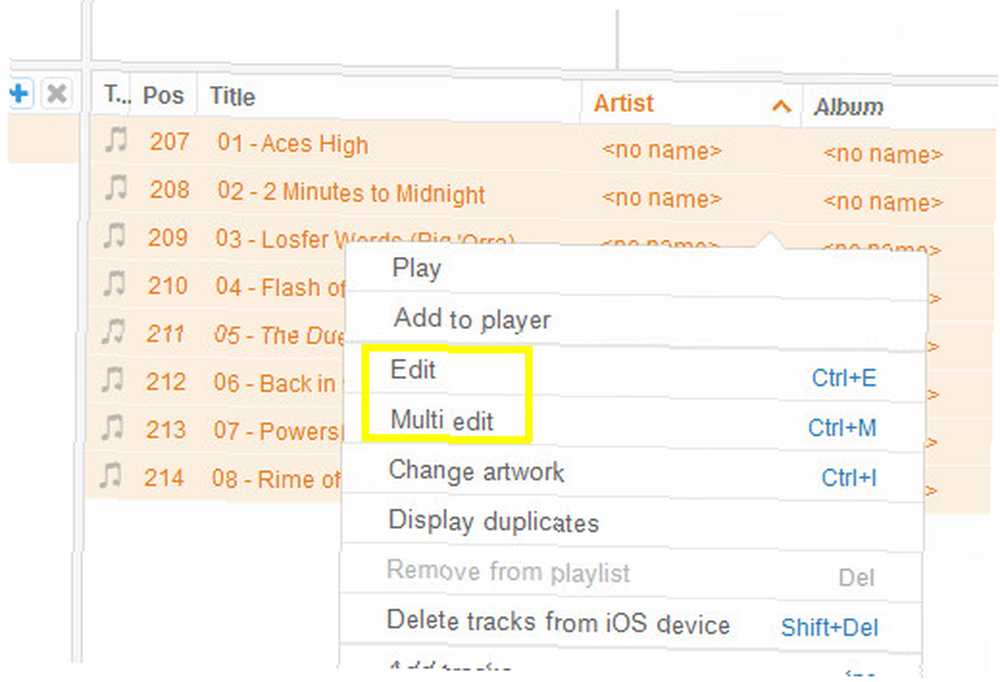Click music note icon for track 212
Viewport: 1000px width, 682px height.
pyautogui.click(x=113, y=380)
